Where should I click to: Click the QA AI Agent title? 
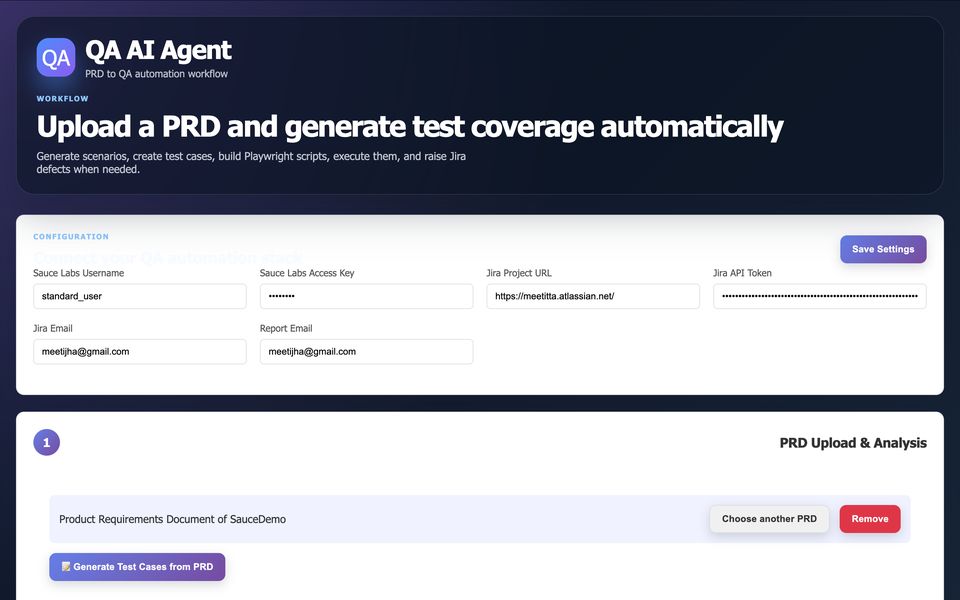point(158,50)
